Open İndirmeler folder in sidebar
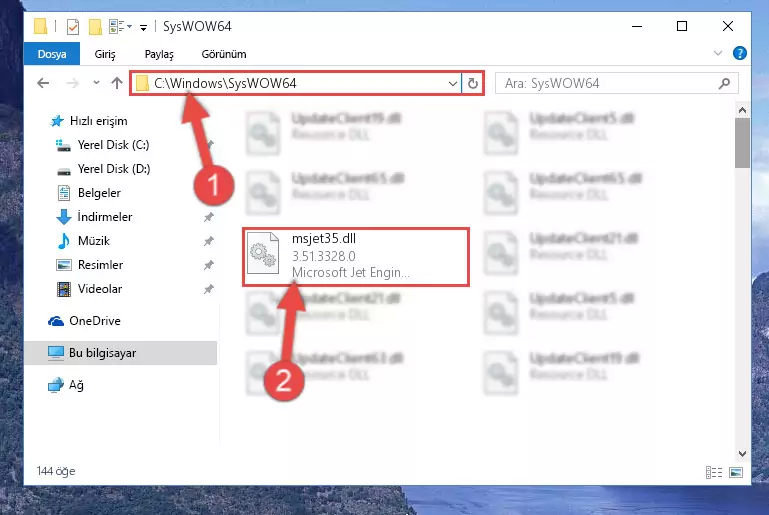The height and width of the screenshot is (515, 769). click(x=105, y=217)
